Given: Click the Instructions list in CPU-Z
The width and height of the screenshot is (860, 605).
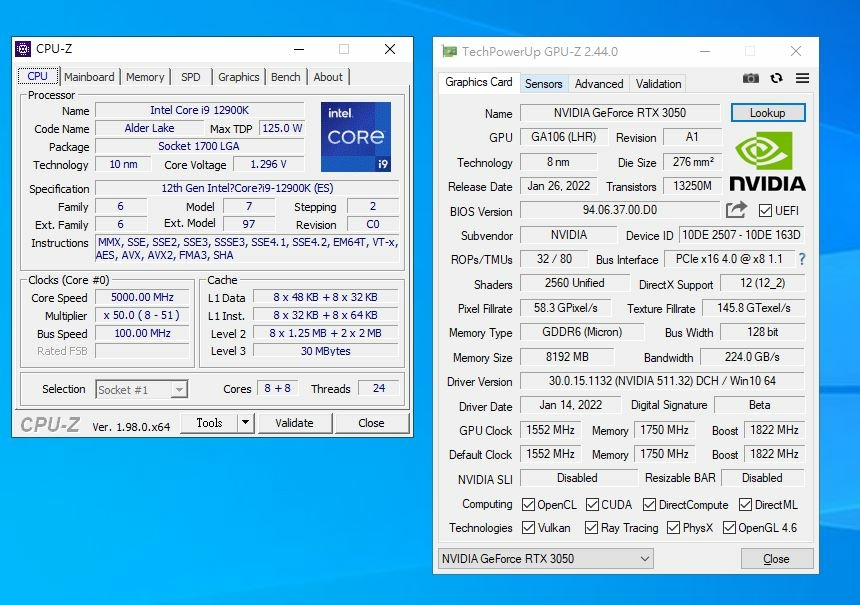Looking at the screenshot, I should [247, 248].
